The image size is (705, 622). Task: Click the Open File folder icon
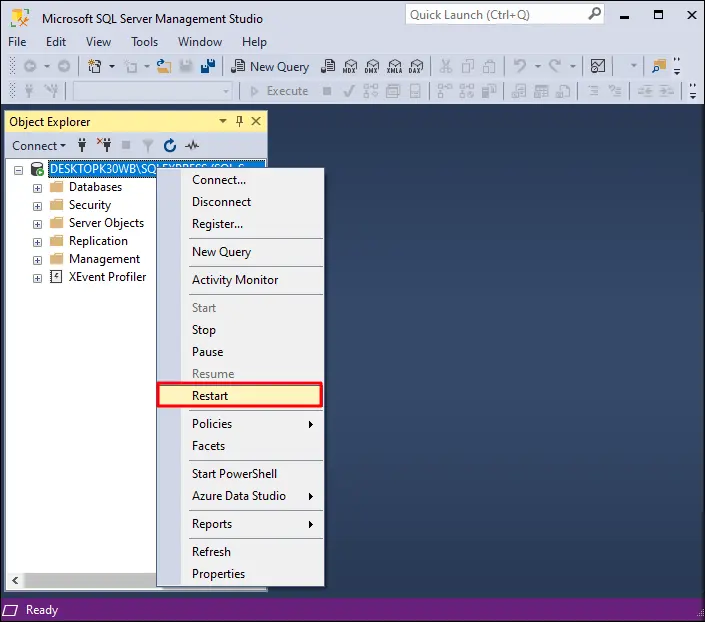pyautogui.click(x=164, y=67)
